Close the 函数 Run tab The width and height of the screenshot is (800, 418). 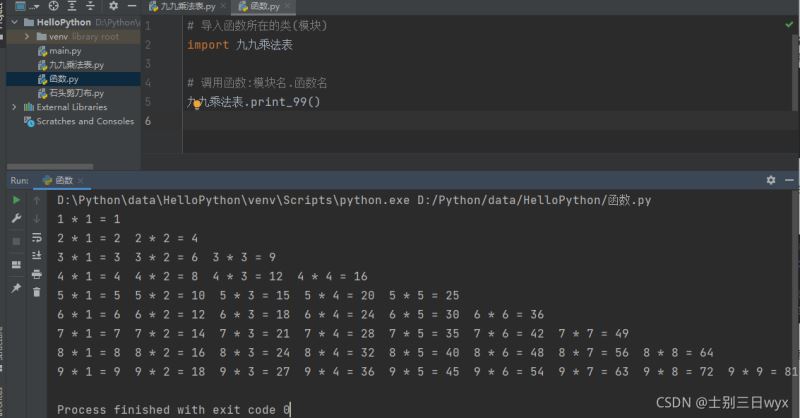pyautogui.click(x=80, y=180)
